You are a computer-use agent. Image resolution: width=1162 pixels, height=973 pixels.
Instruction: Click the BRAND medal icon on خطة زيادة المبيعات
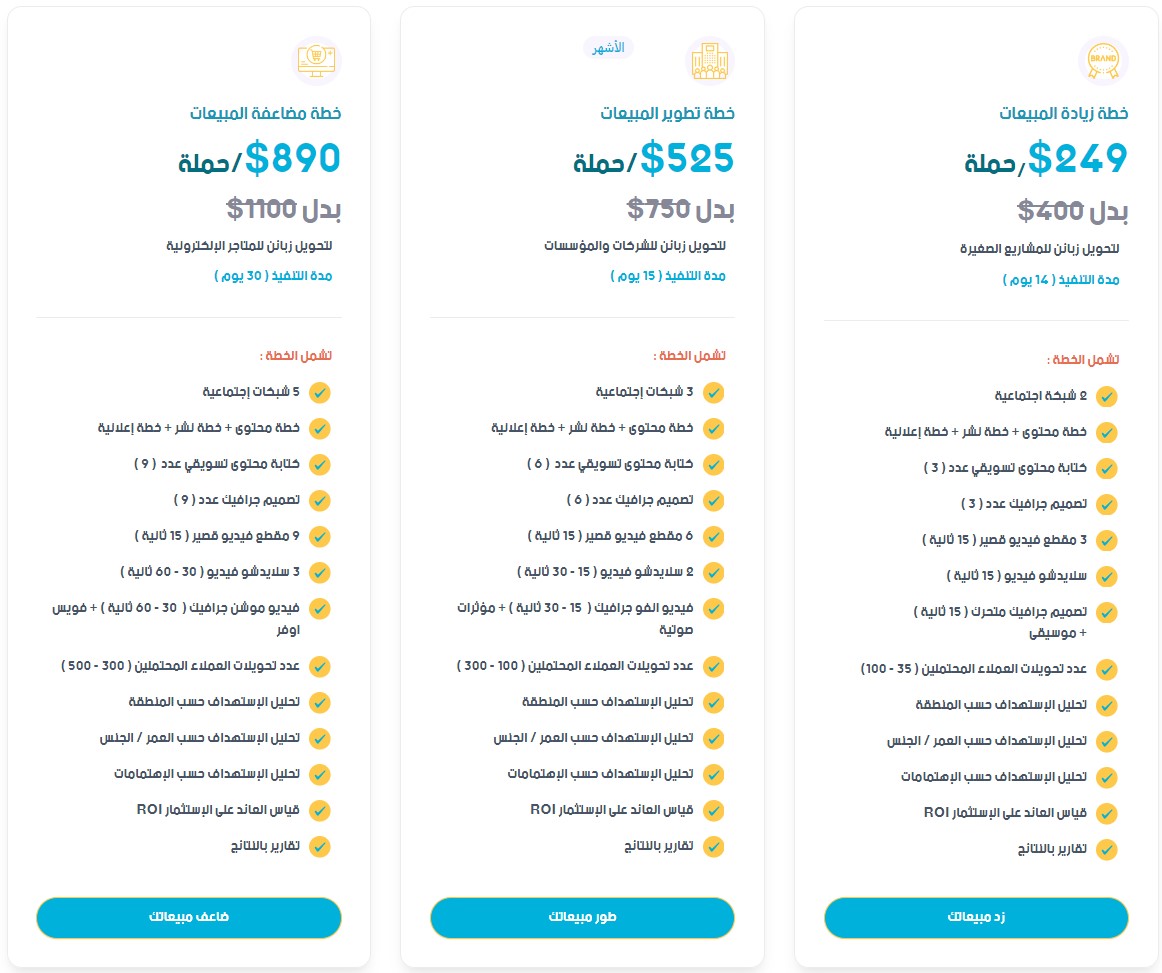pos(1102,60)
